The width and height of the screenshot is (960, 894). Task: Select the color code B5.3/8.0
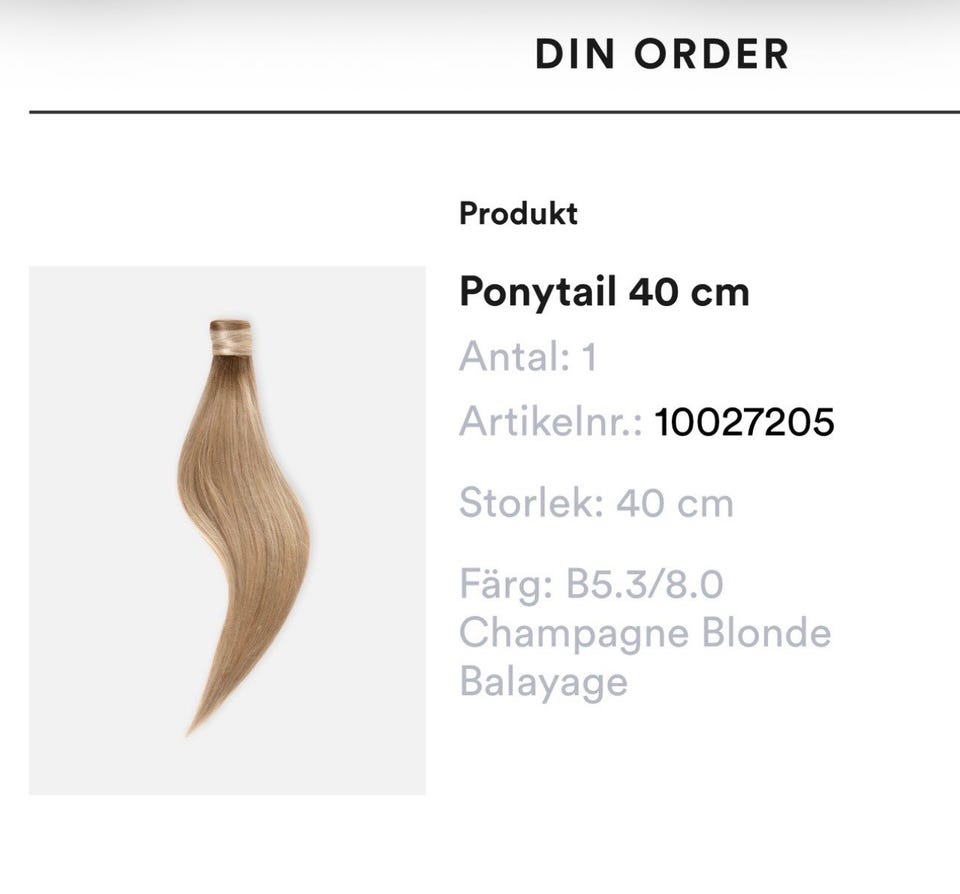(x=645, y=584)
